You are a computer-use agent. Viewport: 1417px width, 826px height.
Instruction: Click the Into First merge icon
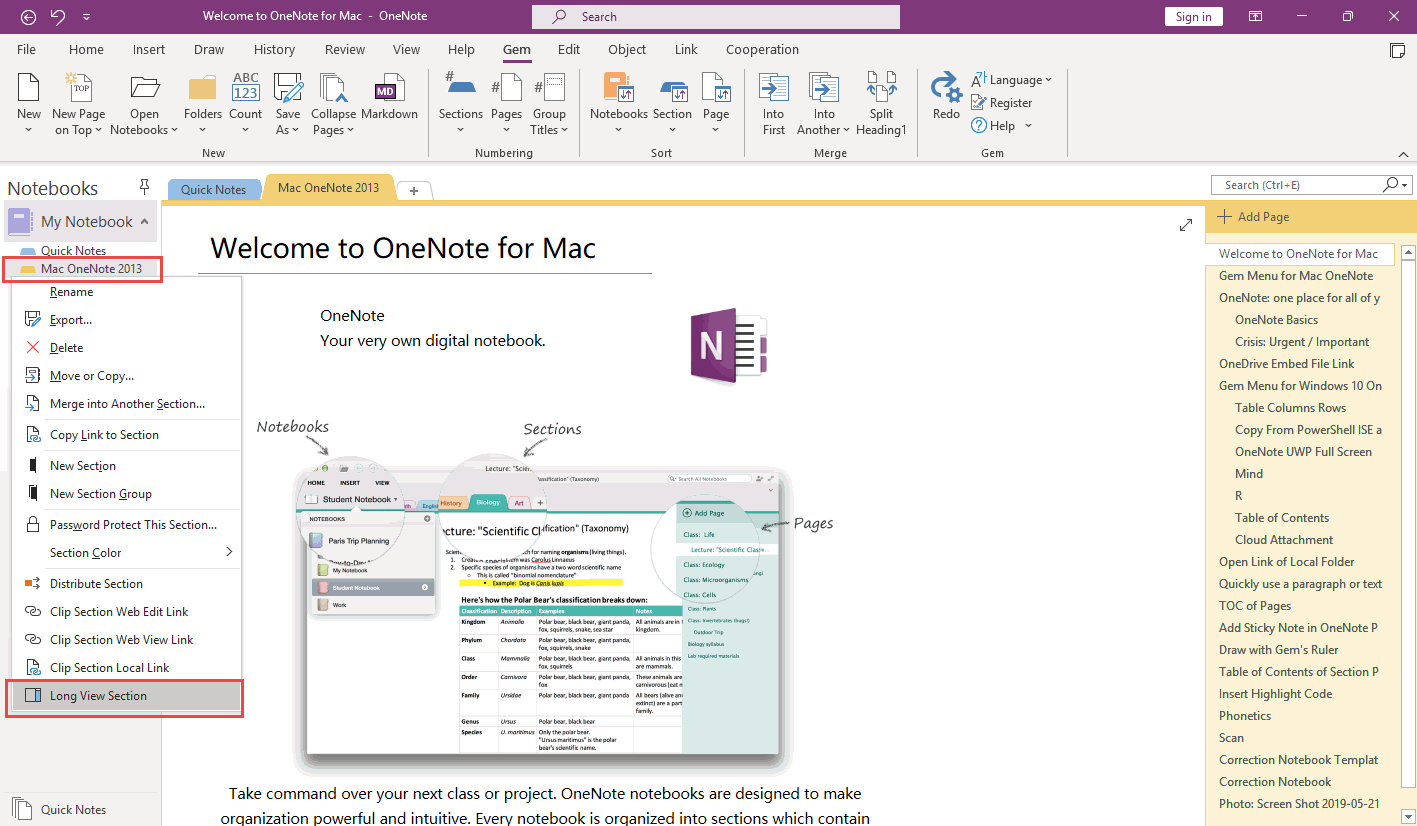774,88
